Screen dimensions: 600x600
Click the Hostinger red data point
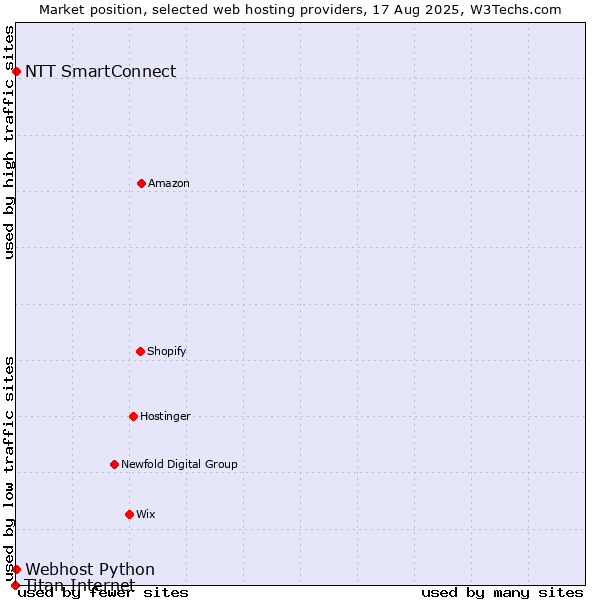[133, 416]
